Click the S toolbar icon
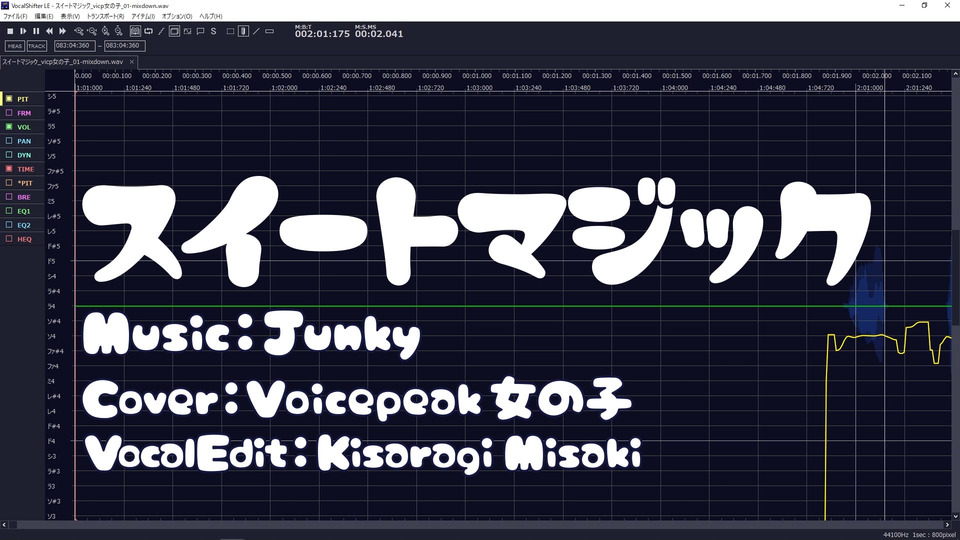 point(214,31)
